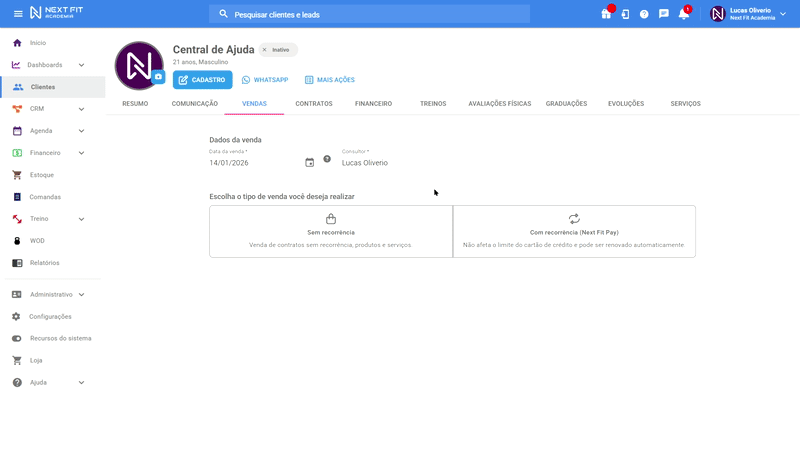Viewport: 800px width, 450px height.
Task: Expand the Ajuda submenu chevron
Action: 81,382
